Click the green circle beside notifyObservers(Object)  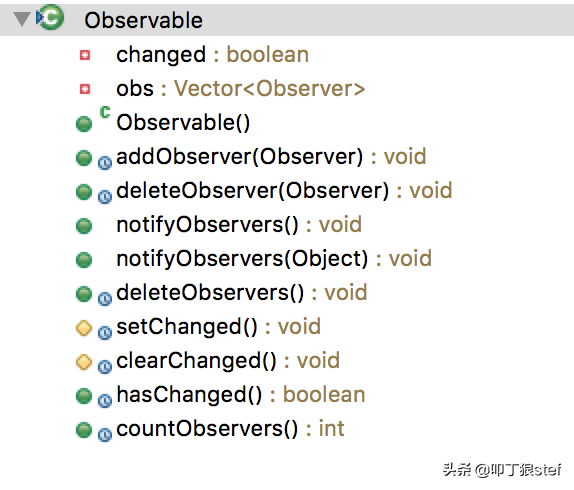click(84, 260)
